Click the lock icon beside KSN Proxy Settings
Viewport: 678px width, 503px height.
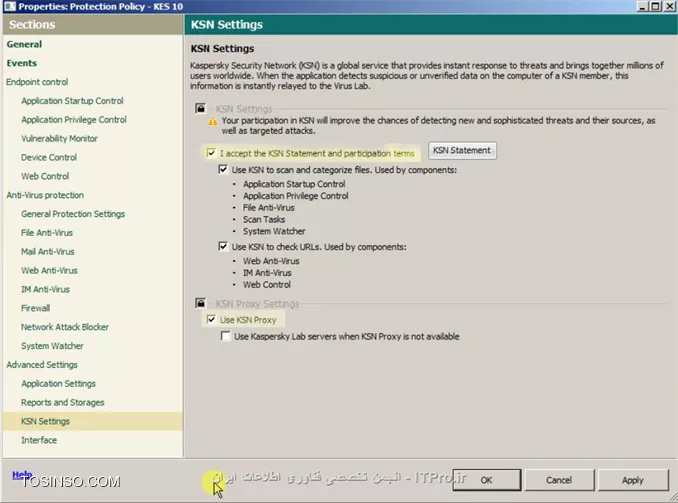tap(200, 303)
